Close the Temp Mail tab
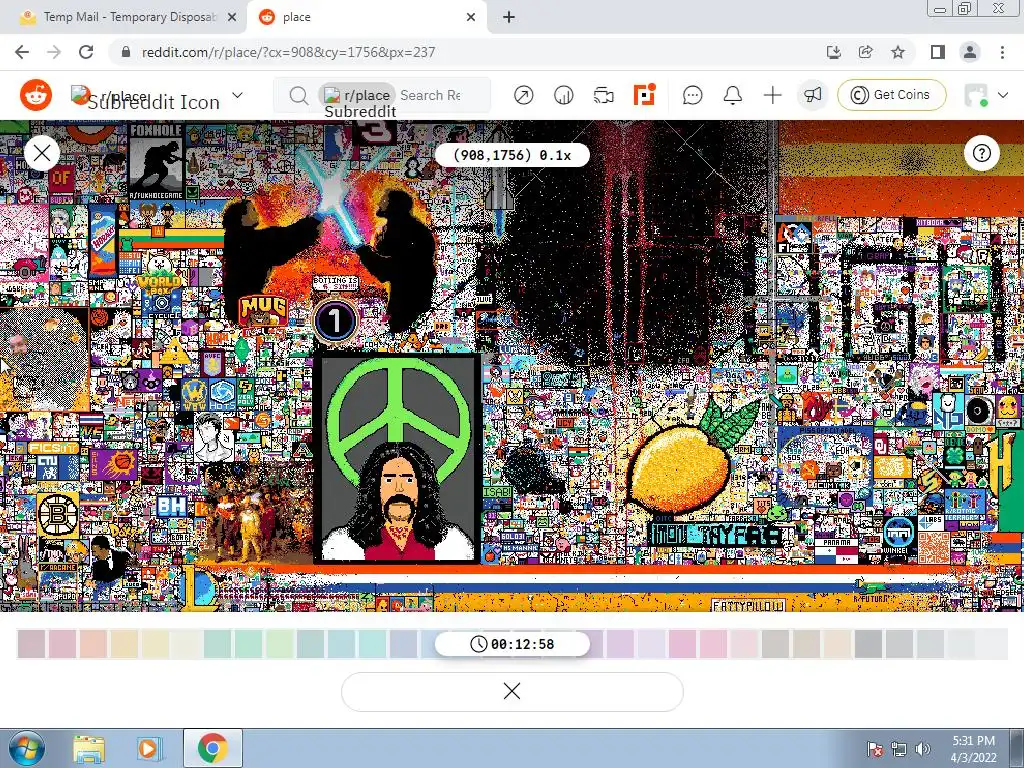This screenshot has height=768, width=1024. pyautogui.click(x=232, y=18)
